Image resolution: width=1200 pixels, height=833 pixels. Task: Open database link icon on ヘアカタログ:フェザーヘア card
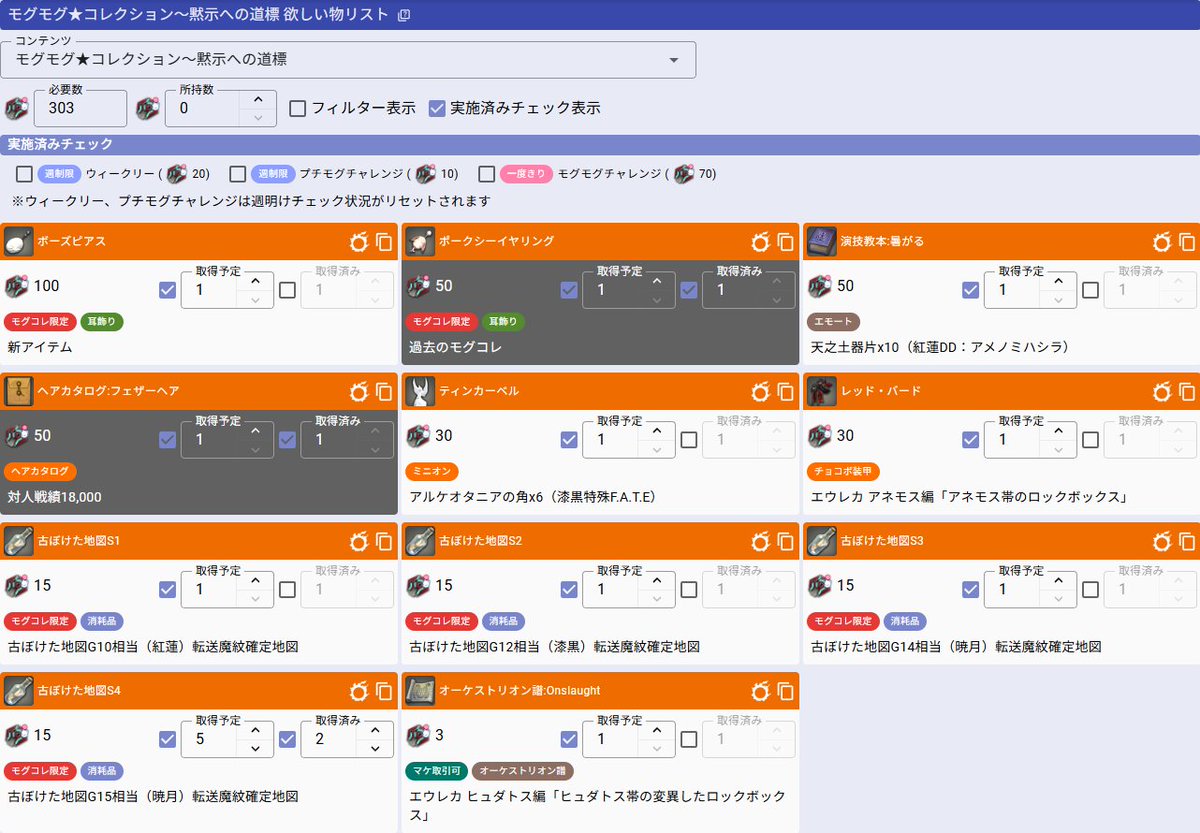[x=358, y=392]
